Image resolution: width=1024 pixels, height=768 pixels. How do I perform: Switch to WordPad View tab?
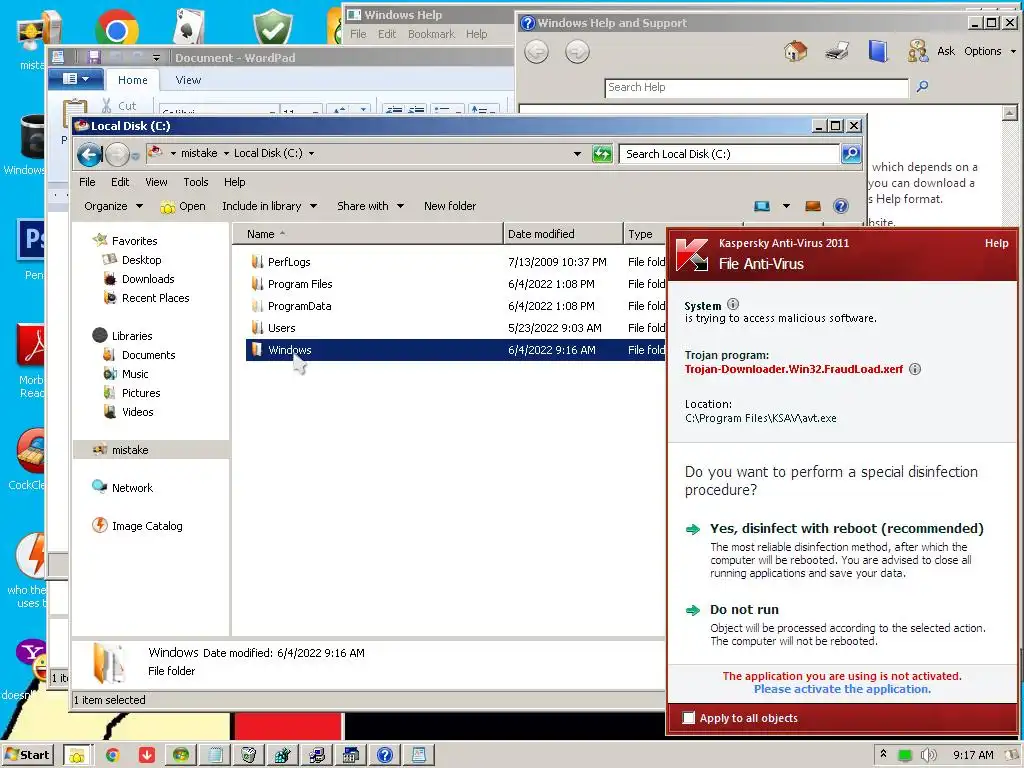[188, 80]
